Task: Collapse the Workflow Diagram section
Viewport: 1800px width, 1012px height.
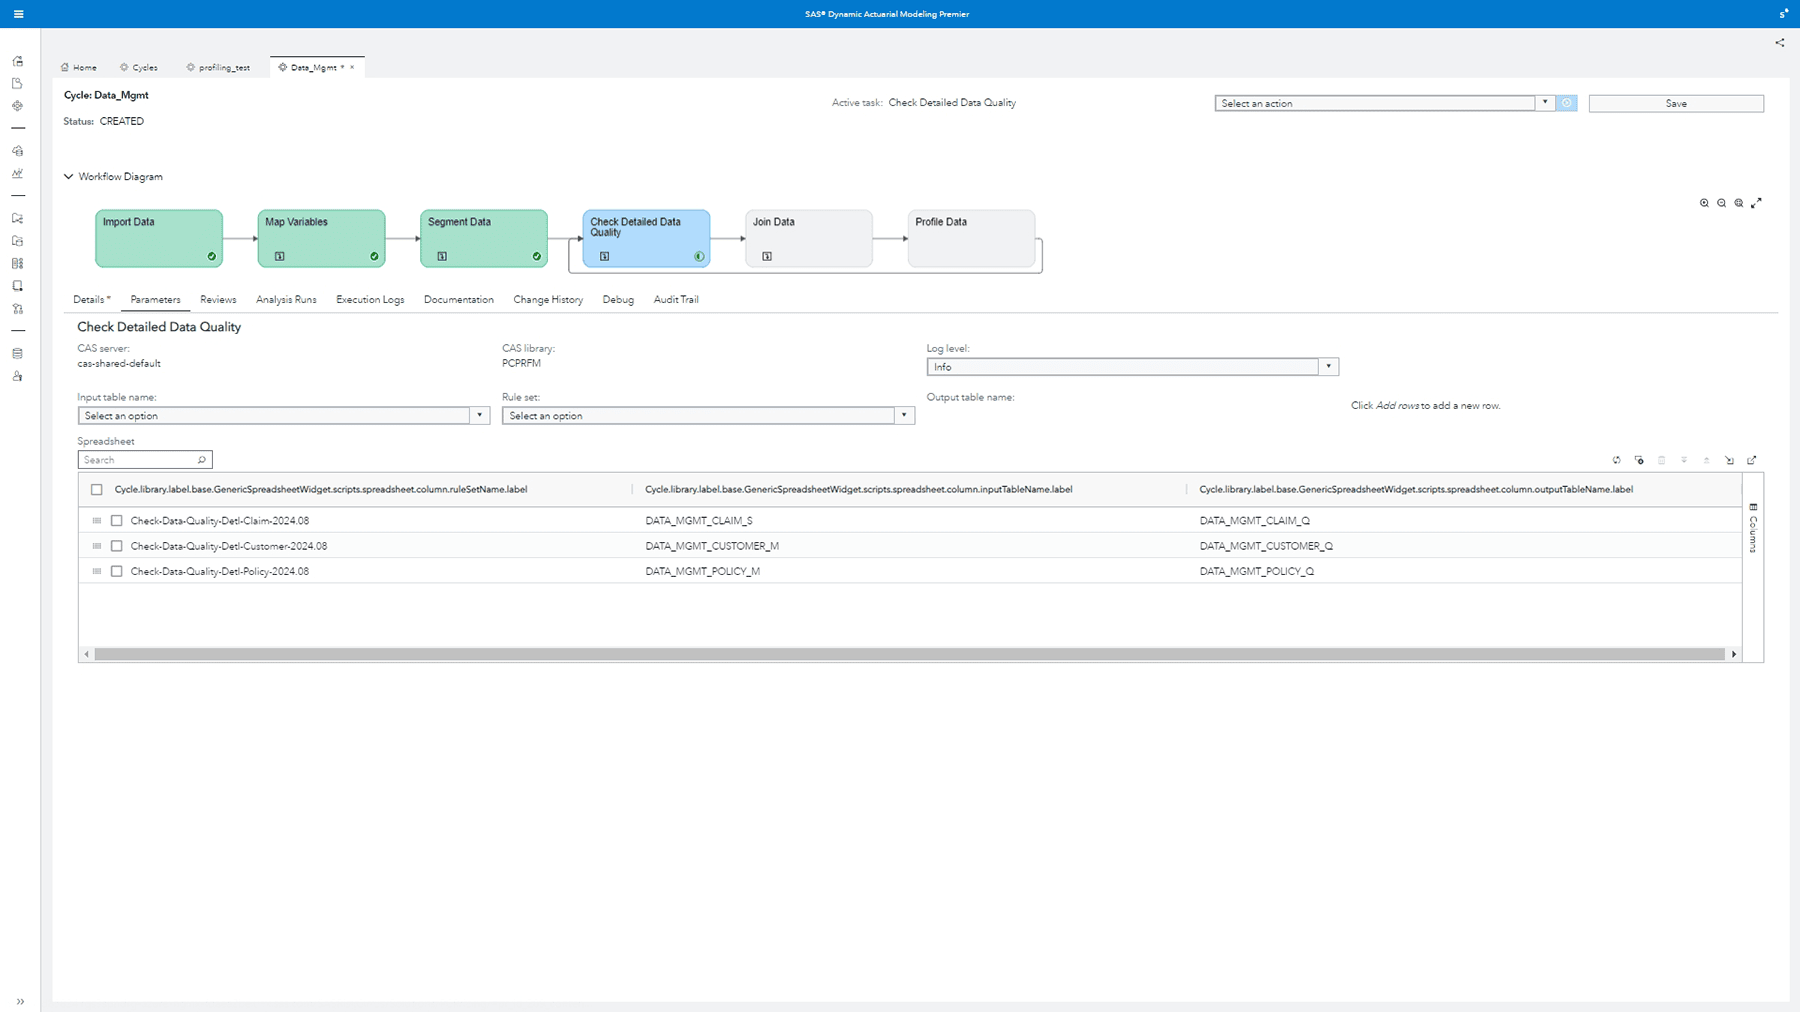Action: (x=69, y=177)
